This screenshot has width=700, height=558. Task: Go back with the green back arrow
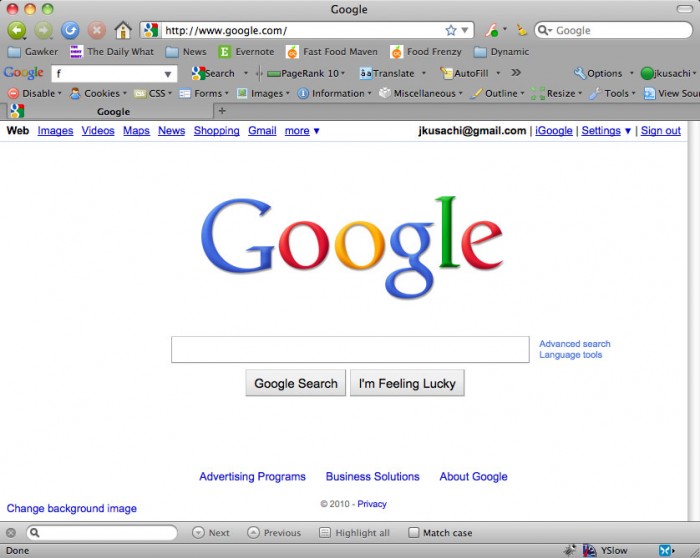[x=17, y=30]
